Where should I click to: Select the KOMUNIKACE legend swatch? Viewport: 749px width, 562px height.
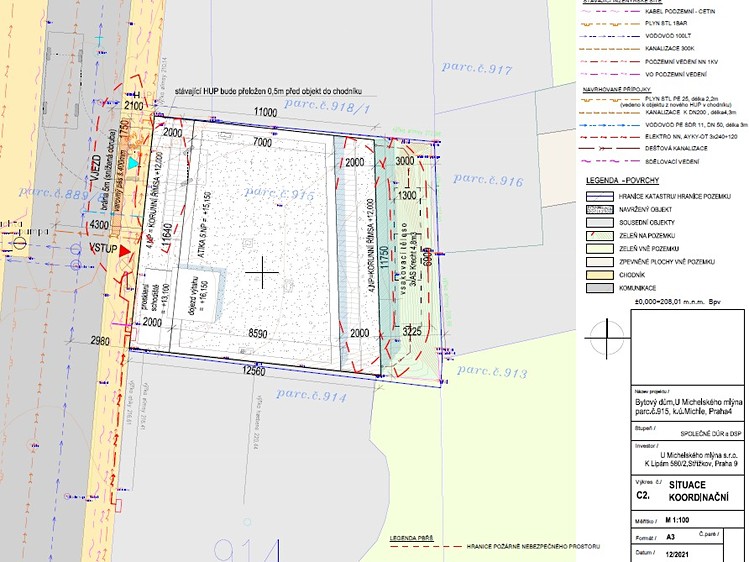[600, 288]
